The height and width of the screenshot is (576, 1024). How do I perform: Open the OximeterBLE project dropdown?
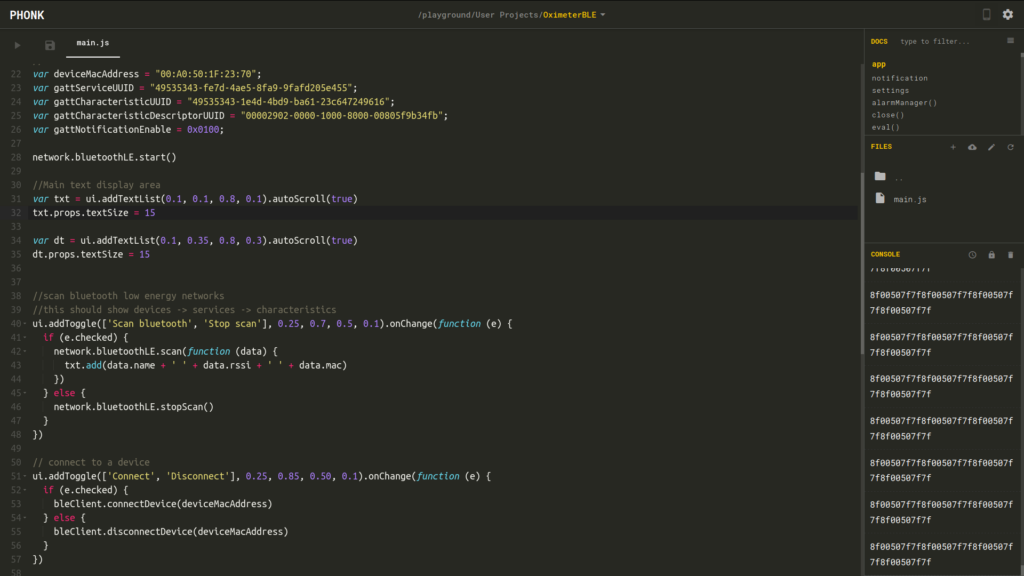pos(603,15)
